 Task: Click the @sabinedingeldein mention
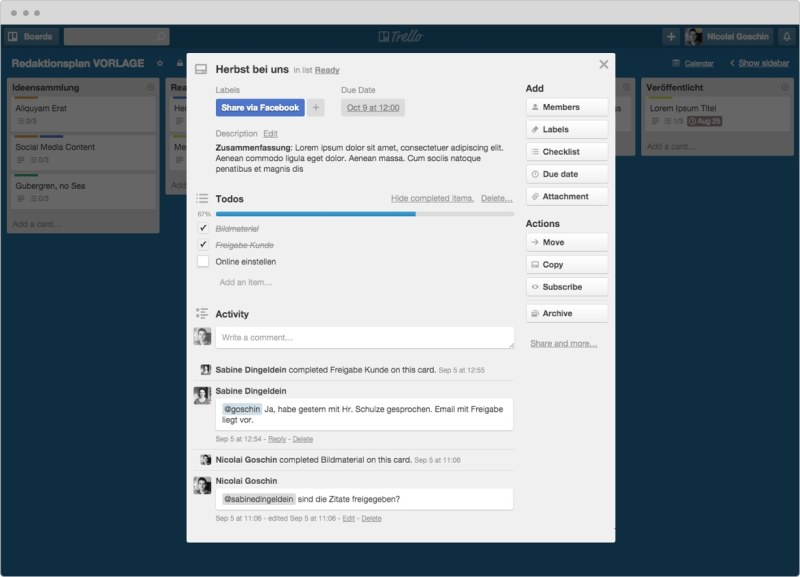259,499
